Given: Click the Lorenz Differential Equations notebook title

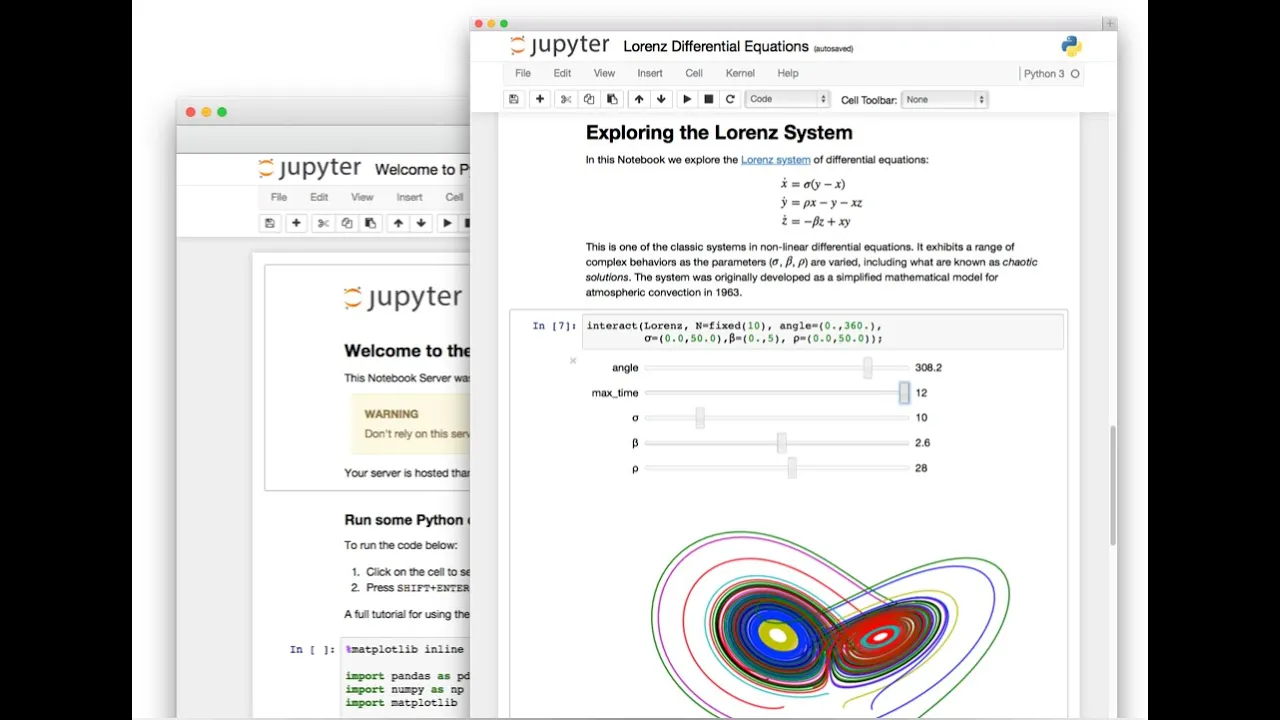Looking at the screenshot, I should [716, 46].
